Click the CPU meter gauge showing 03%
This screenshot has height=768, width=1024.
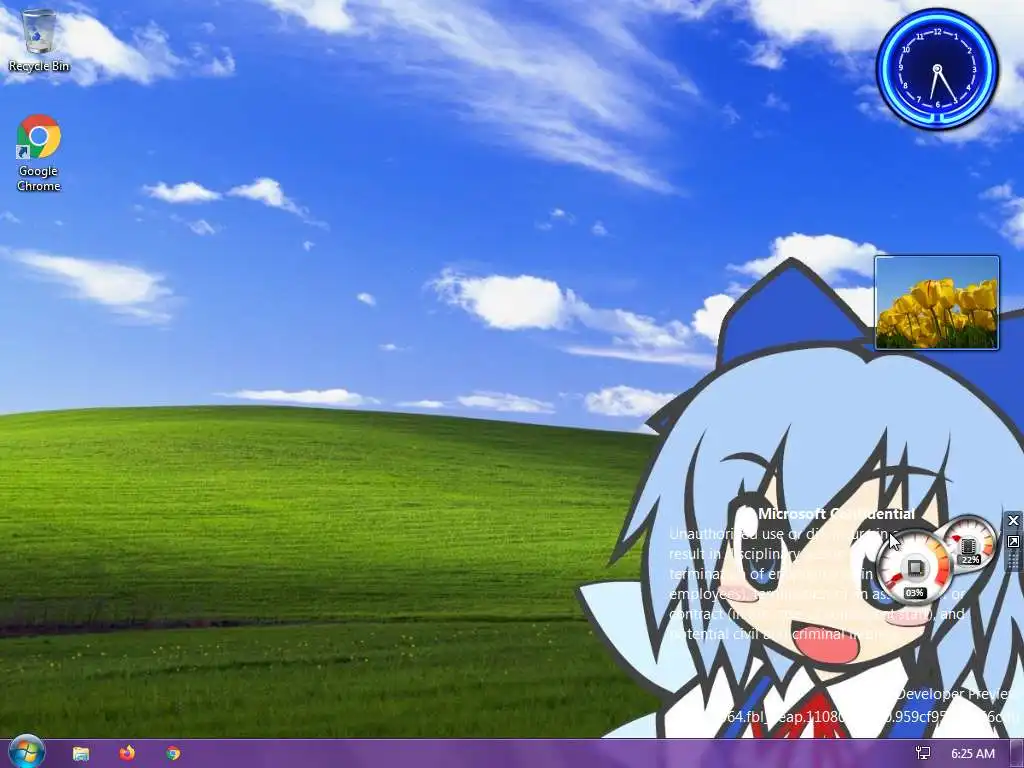[x=914, y=568]
